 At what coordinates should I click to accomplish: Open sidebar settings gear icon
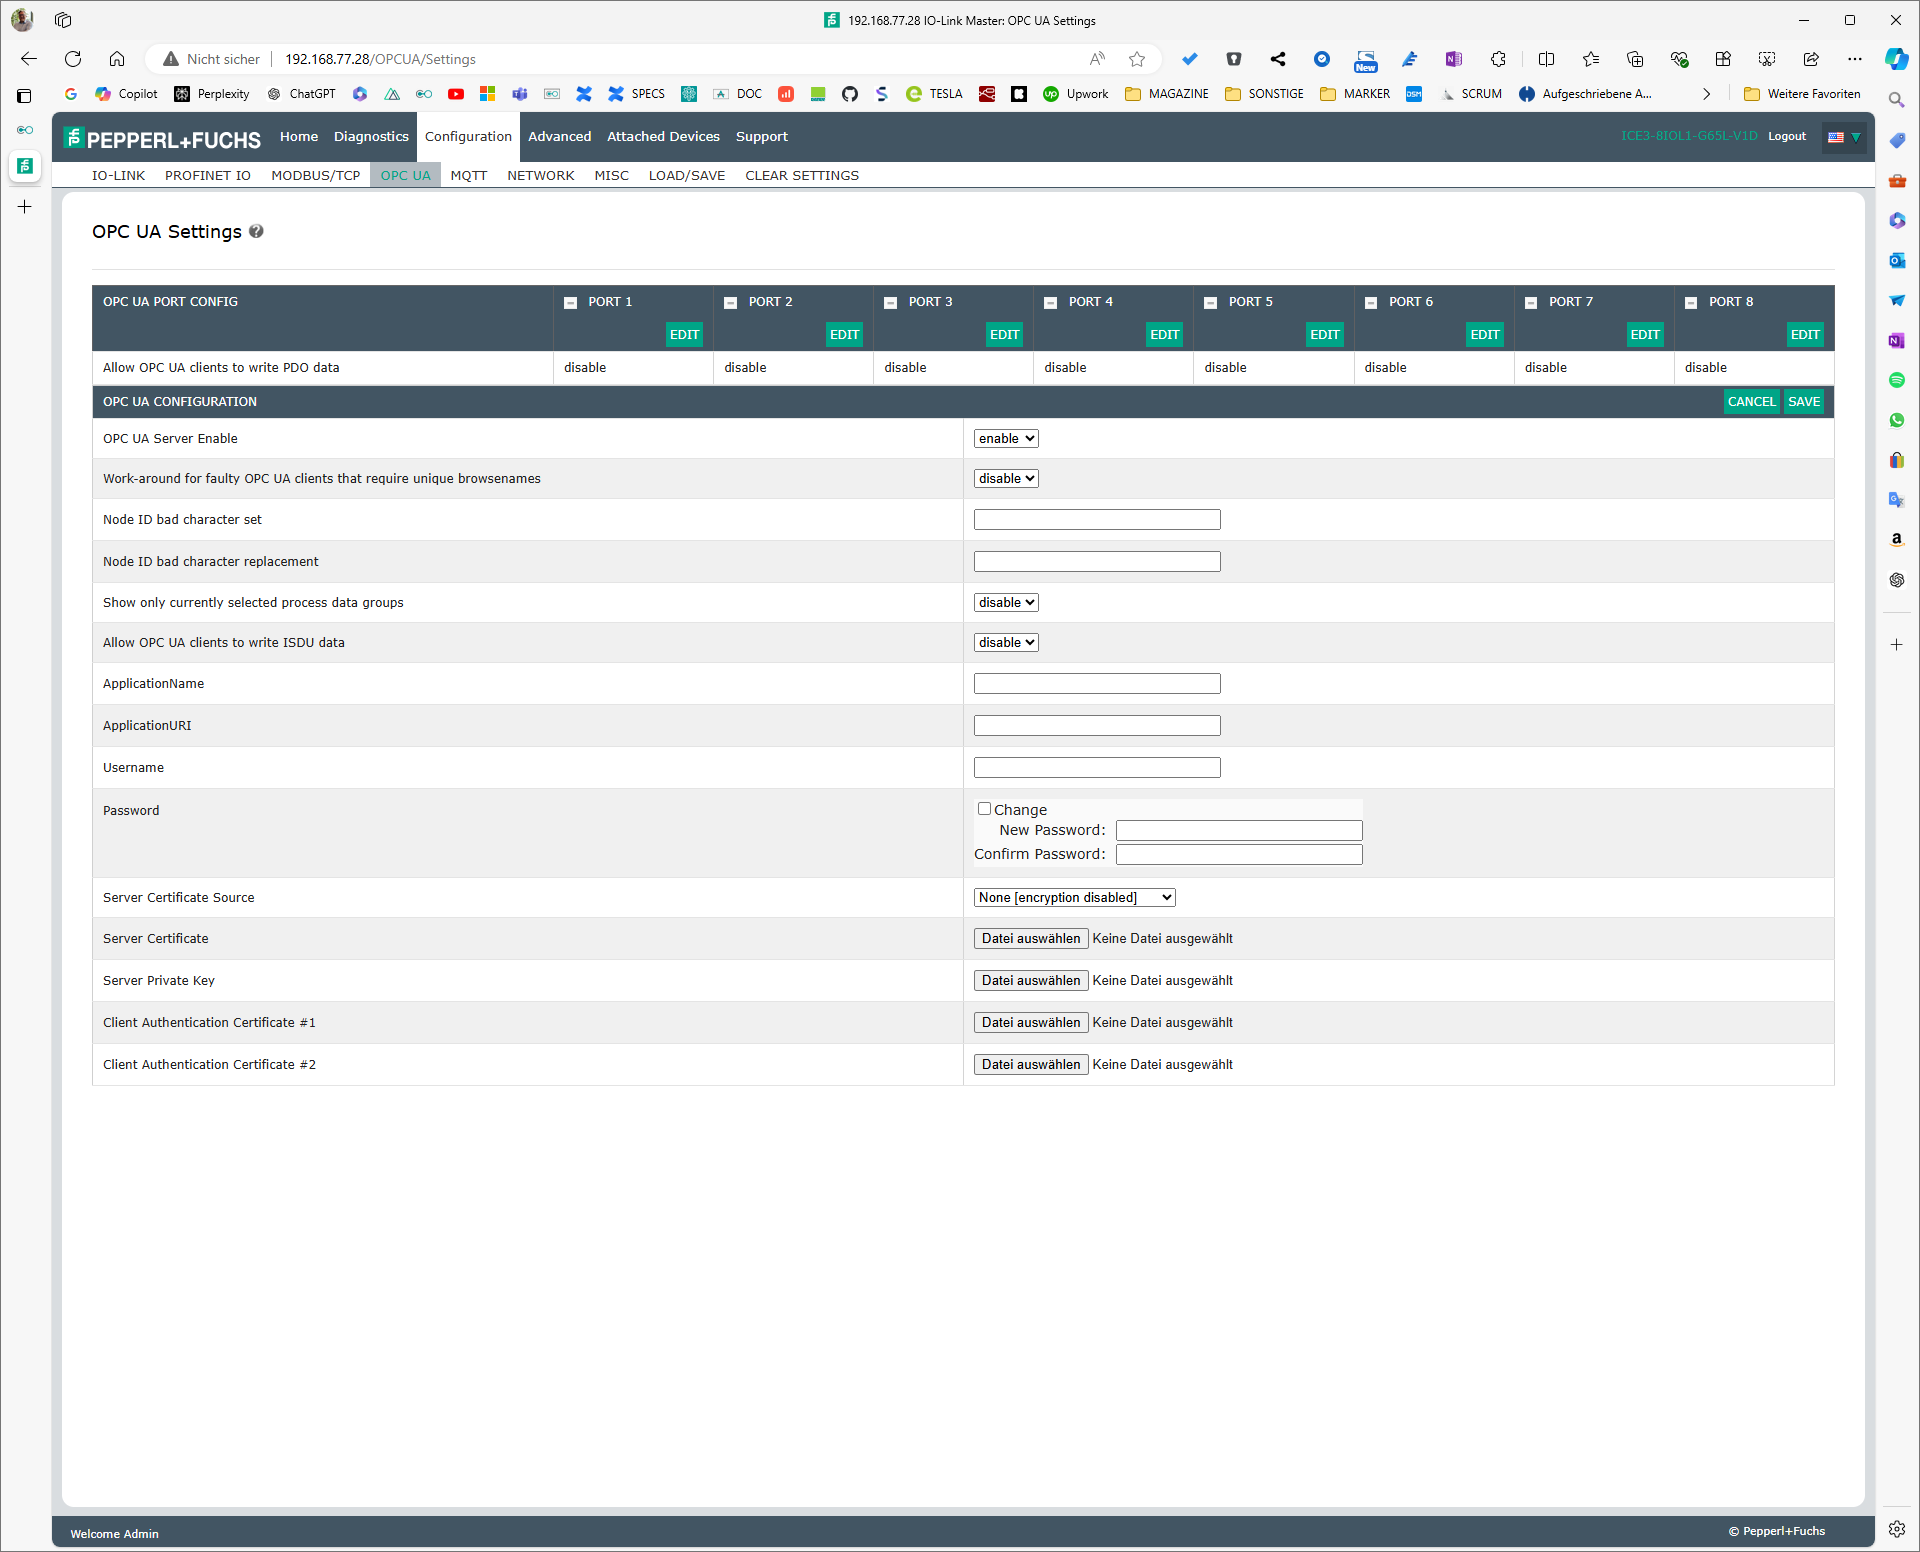click(x=1897, y=1529)
